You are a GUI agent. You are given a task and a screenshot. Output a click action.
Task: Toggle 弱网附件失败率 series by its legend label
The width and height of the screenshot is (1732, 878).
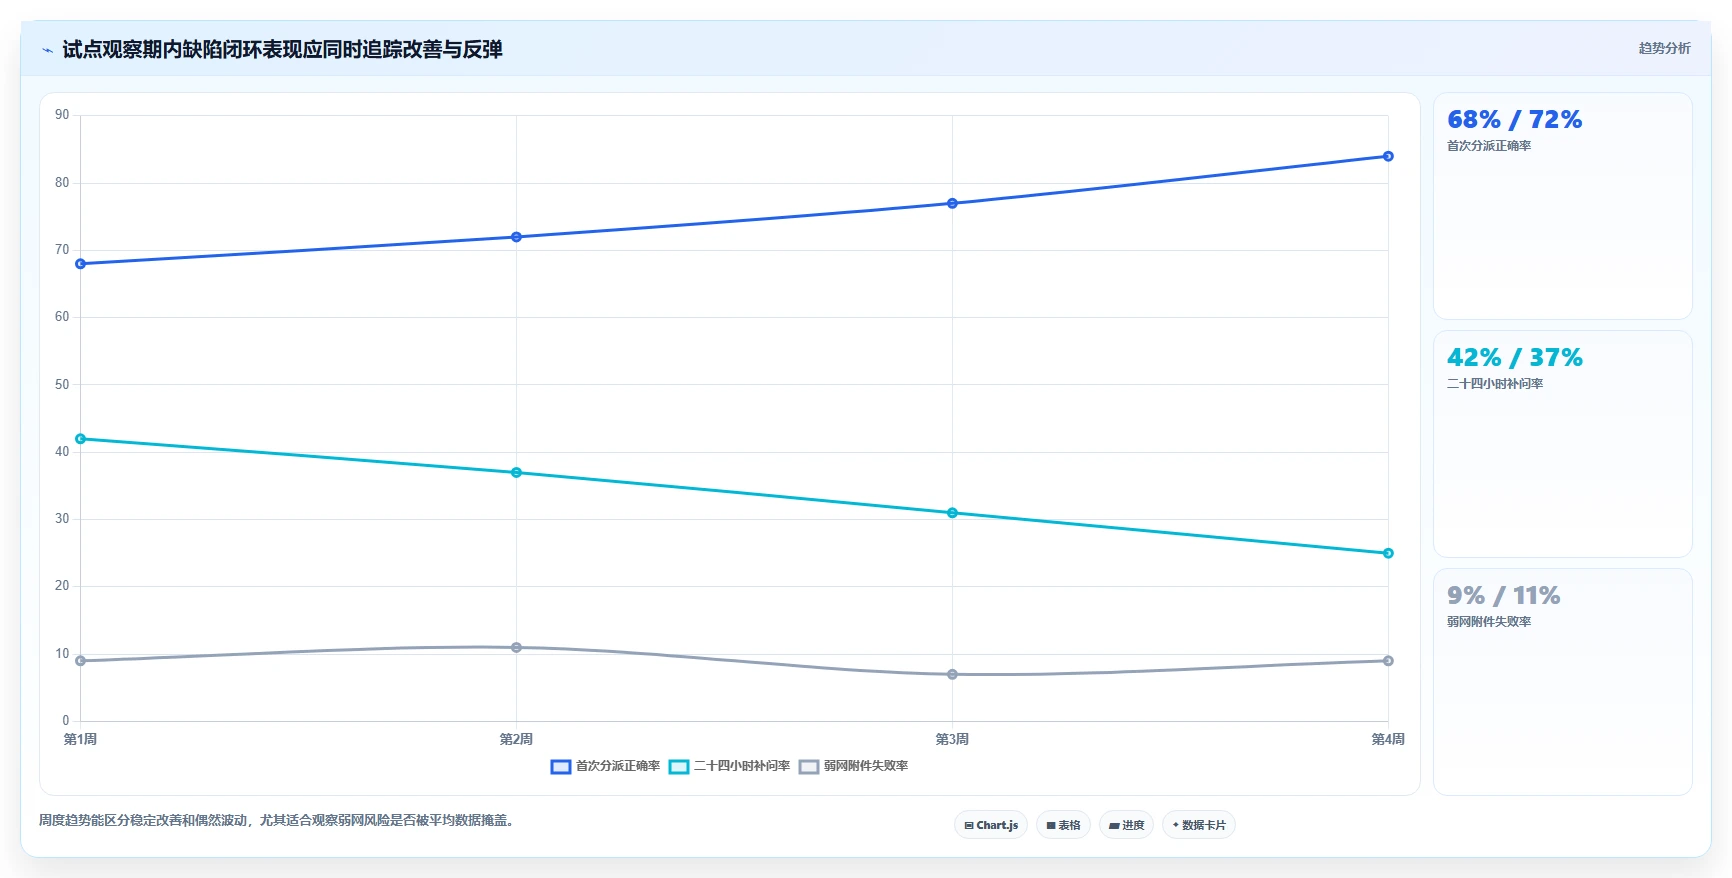(x=866, y=766)
